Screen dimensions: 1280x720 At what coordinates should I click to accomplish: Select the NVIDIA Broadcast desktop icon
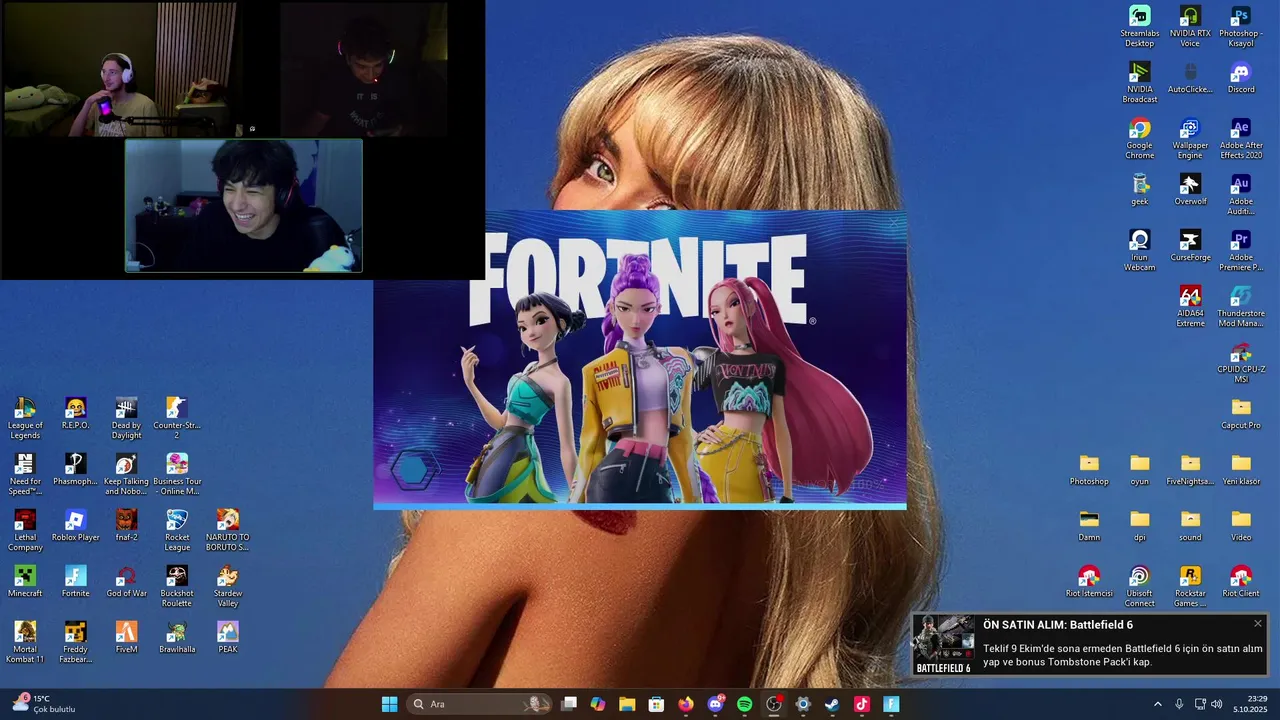[1139, 82]
